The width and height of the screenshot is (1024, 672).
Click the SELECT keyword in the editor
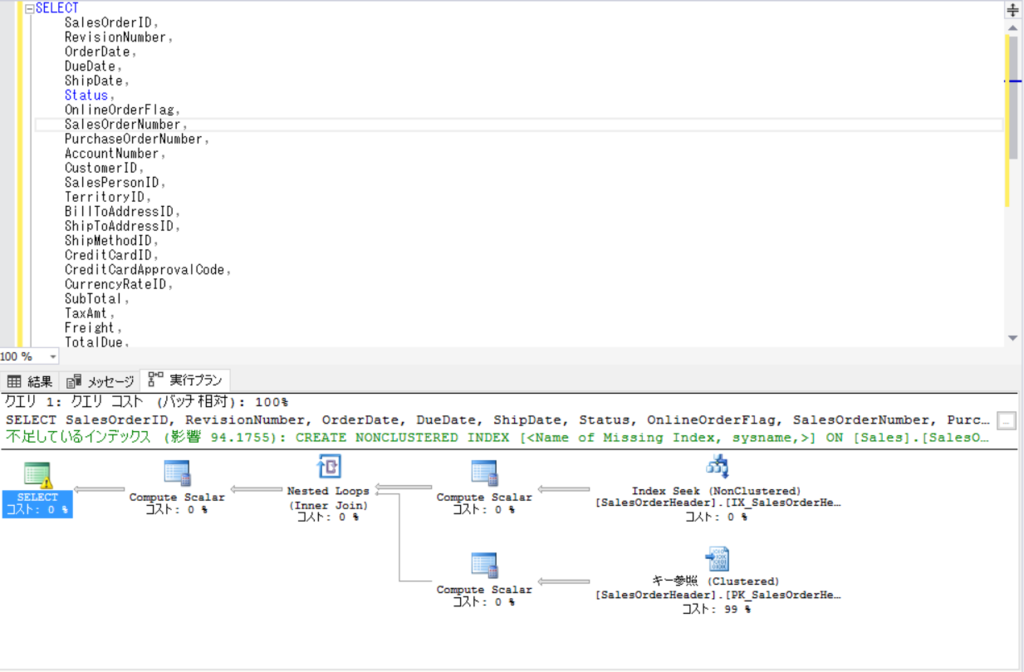pyautogui.click(x=57, y=8)
